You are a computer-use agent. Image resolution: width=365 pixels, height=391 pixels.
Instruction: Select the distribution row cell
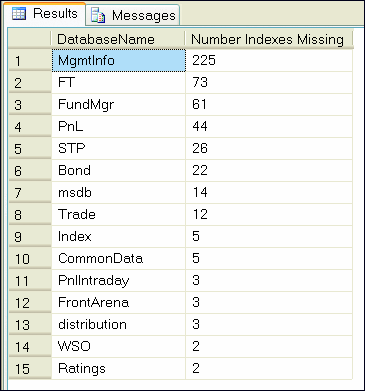118,324
